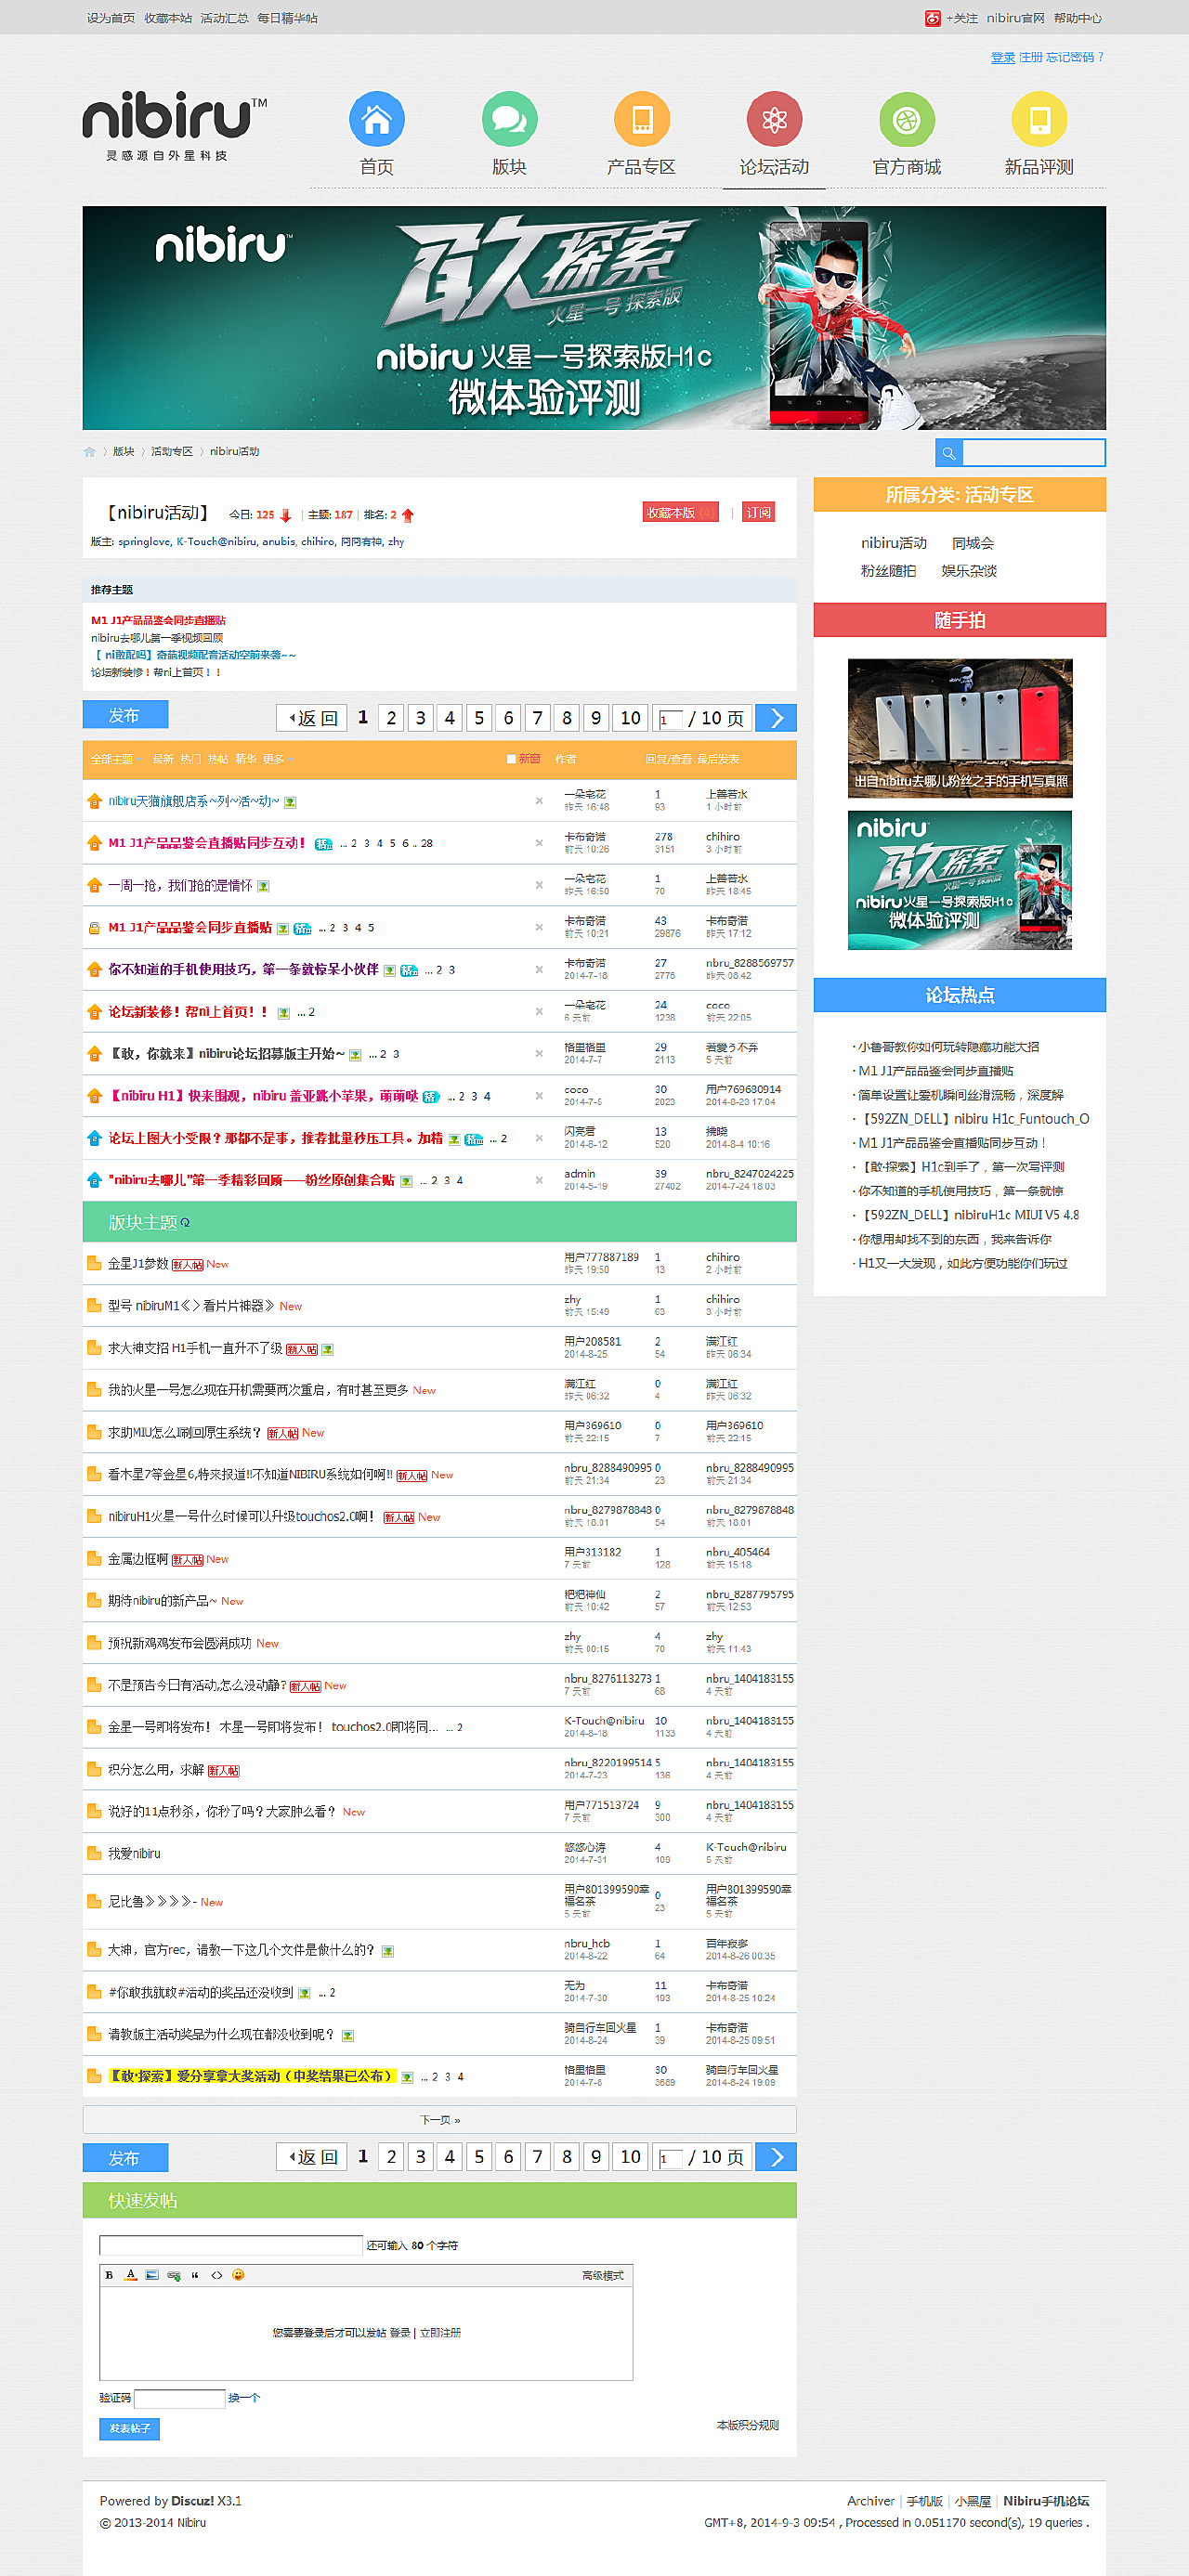Click the lock icon beside M1 J1产品品鉴会同步直播贴

(x=94, y=928)
